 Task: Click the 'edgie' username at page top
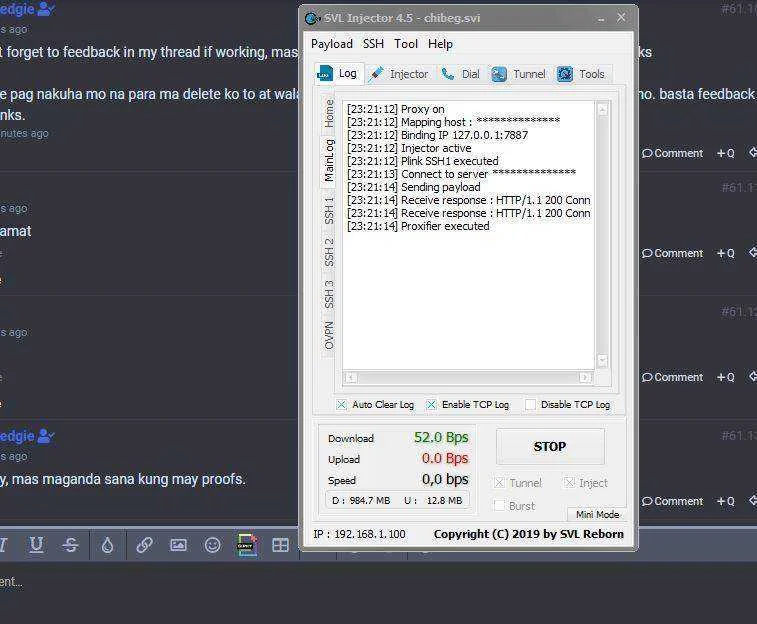click(x=17, y=9)
